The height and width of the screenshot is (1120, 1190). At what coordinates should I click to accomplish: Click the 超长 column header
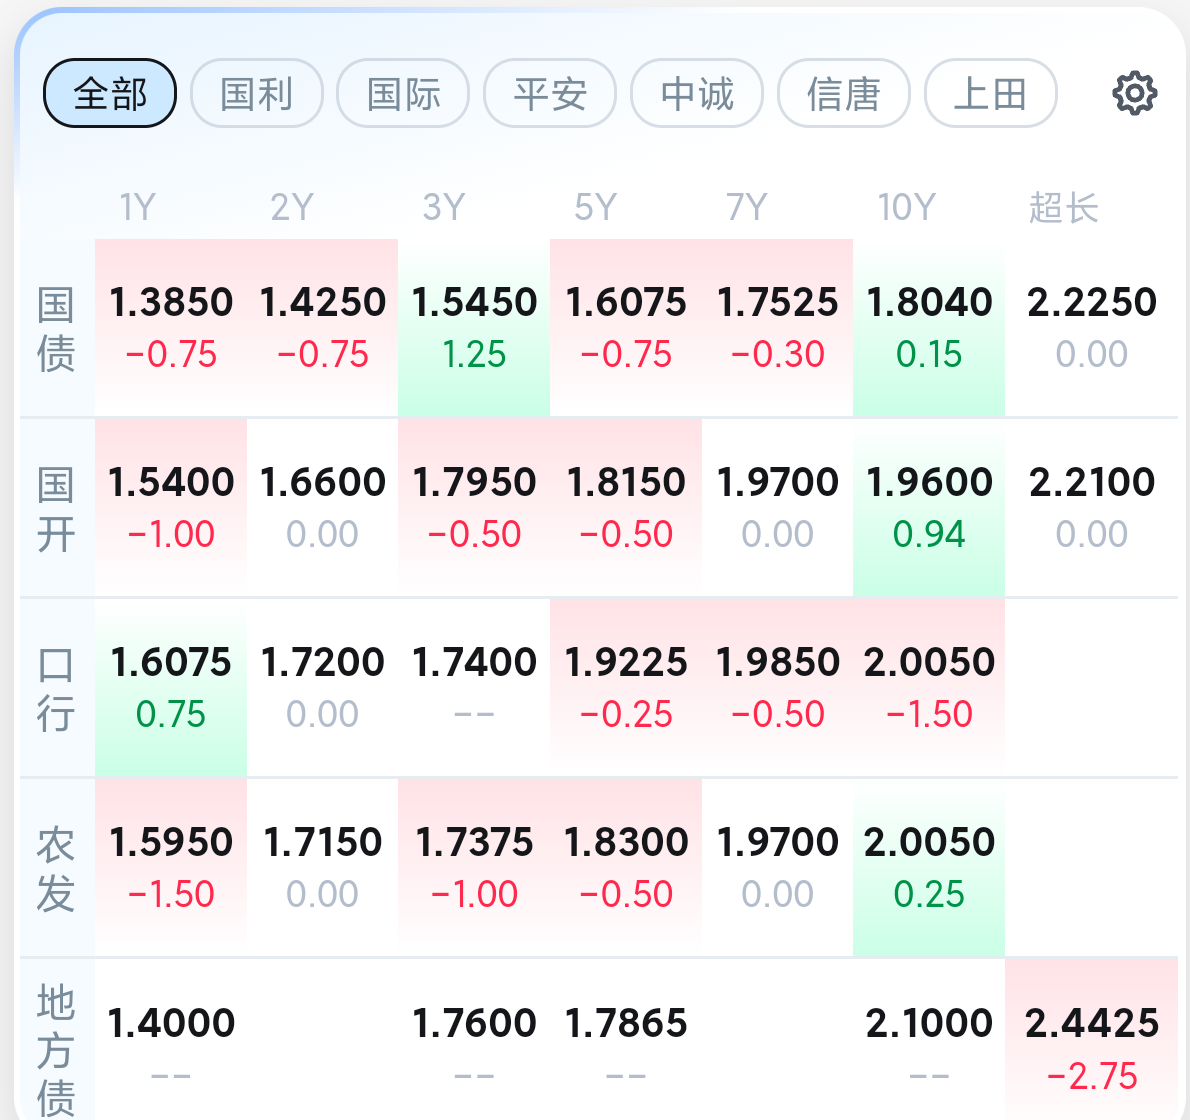pos(1064,208)
